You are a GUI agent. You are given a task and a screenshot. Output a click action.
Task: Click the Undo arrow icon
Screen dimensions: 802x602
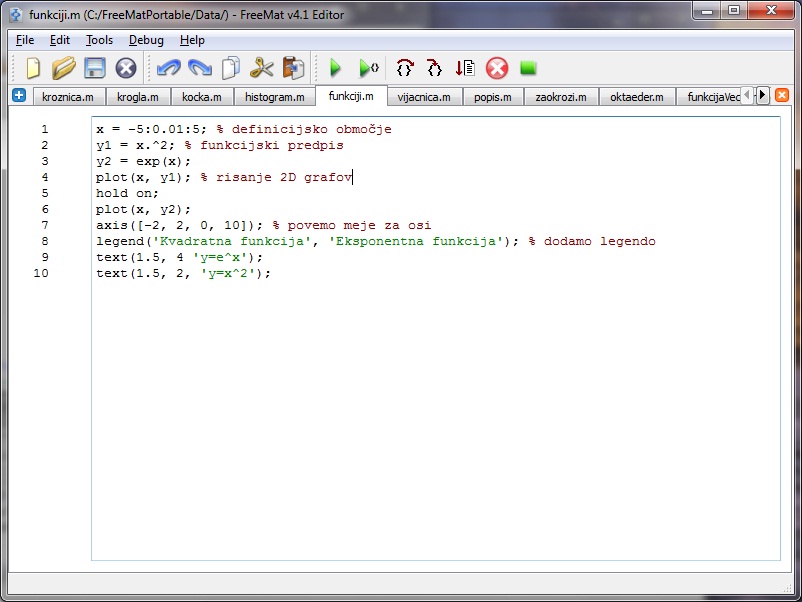168,68
